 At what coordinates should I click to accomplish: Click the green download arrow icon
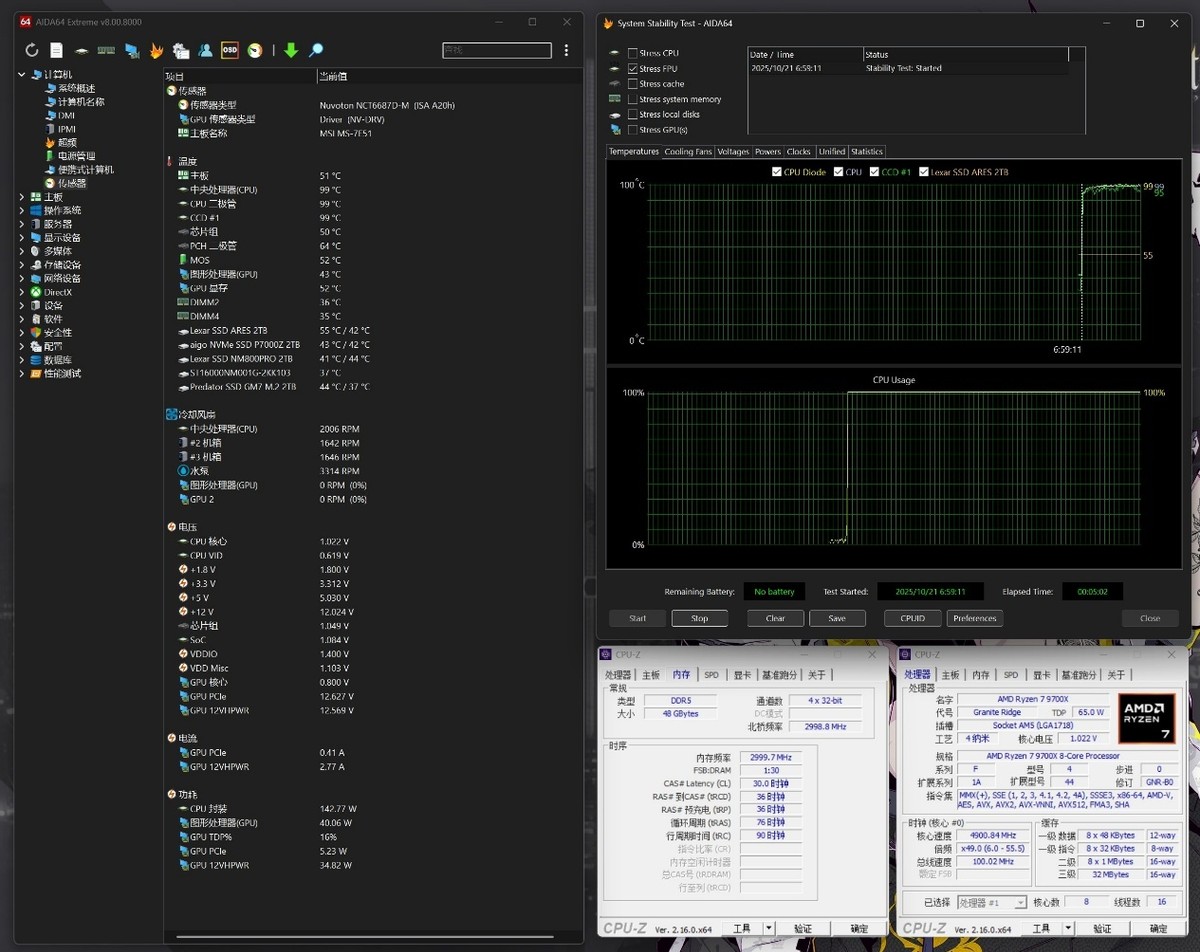[291, 50]
